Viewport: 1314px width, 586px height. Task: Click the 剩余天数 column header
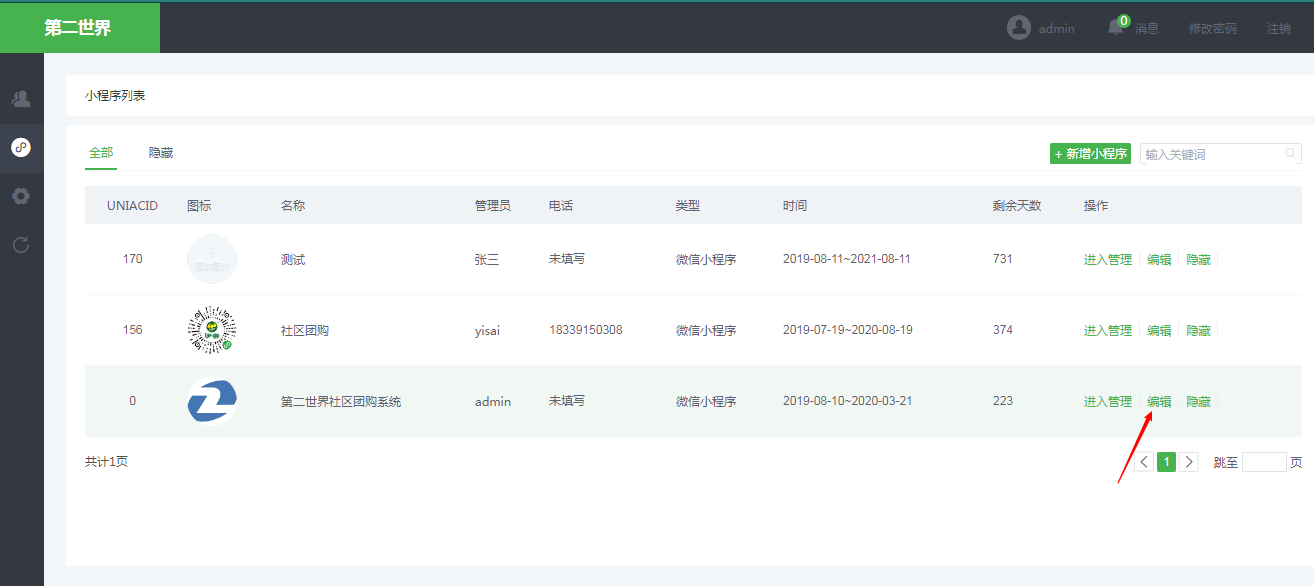1017,206
